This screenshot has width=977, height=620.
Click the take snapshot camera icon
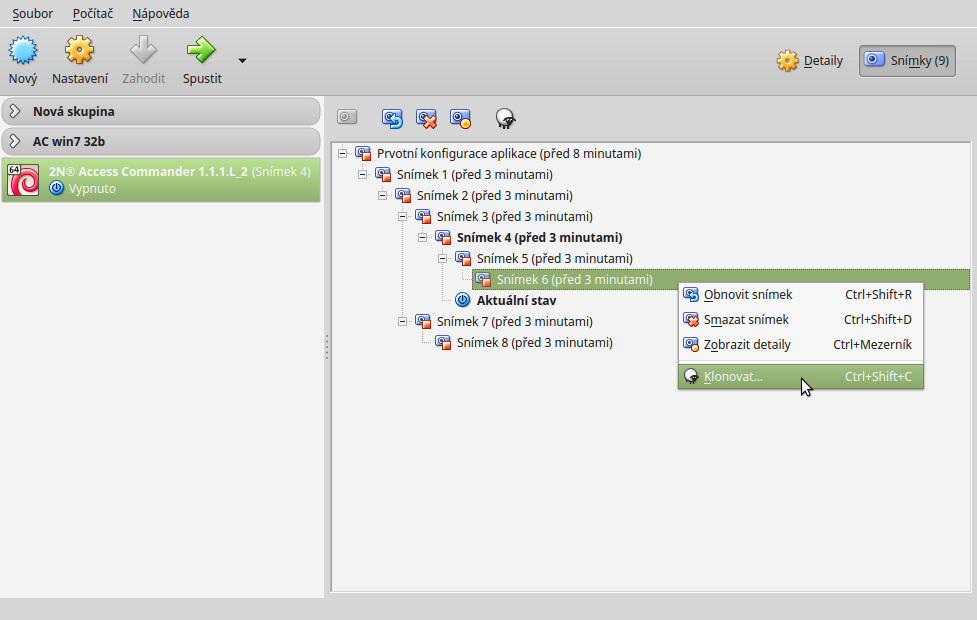(347, 117)
